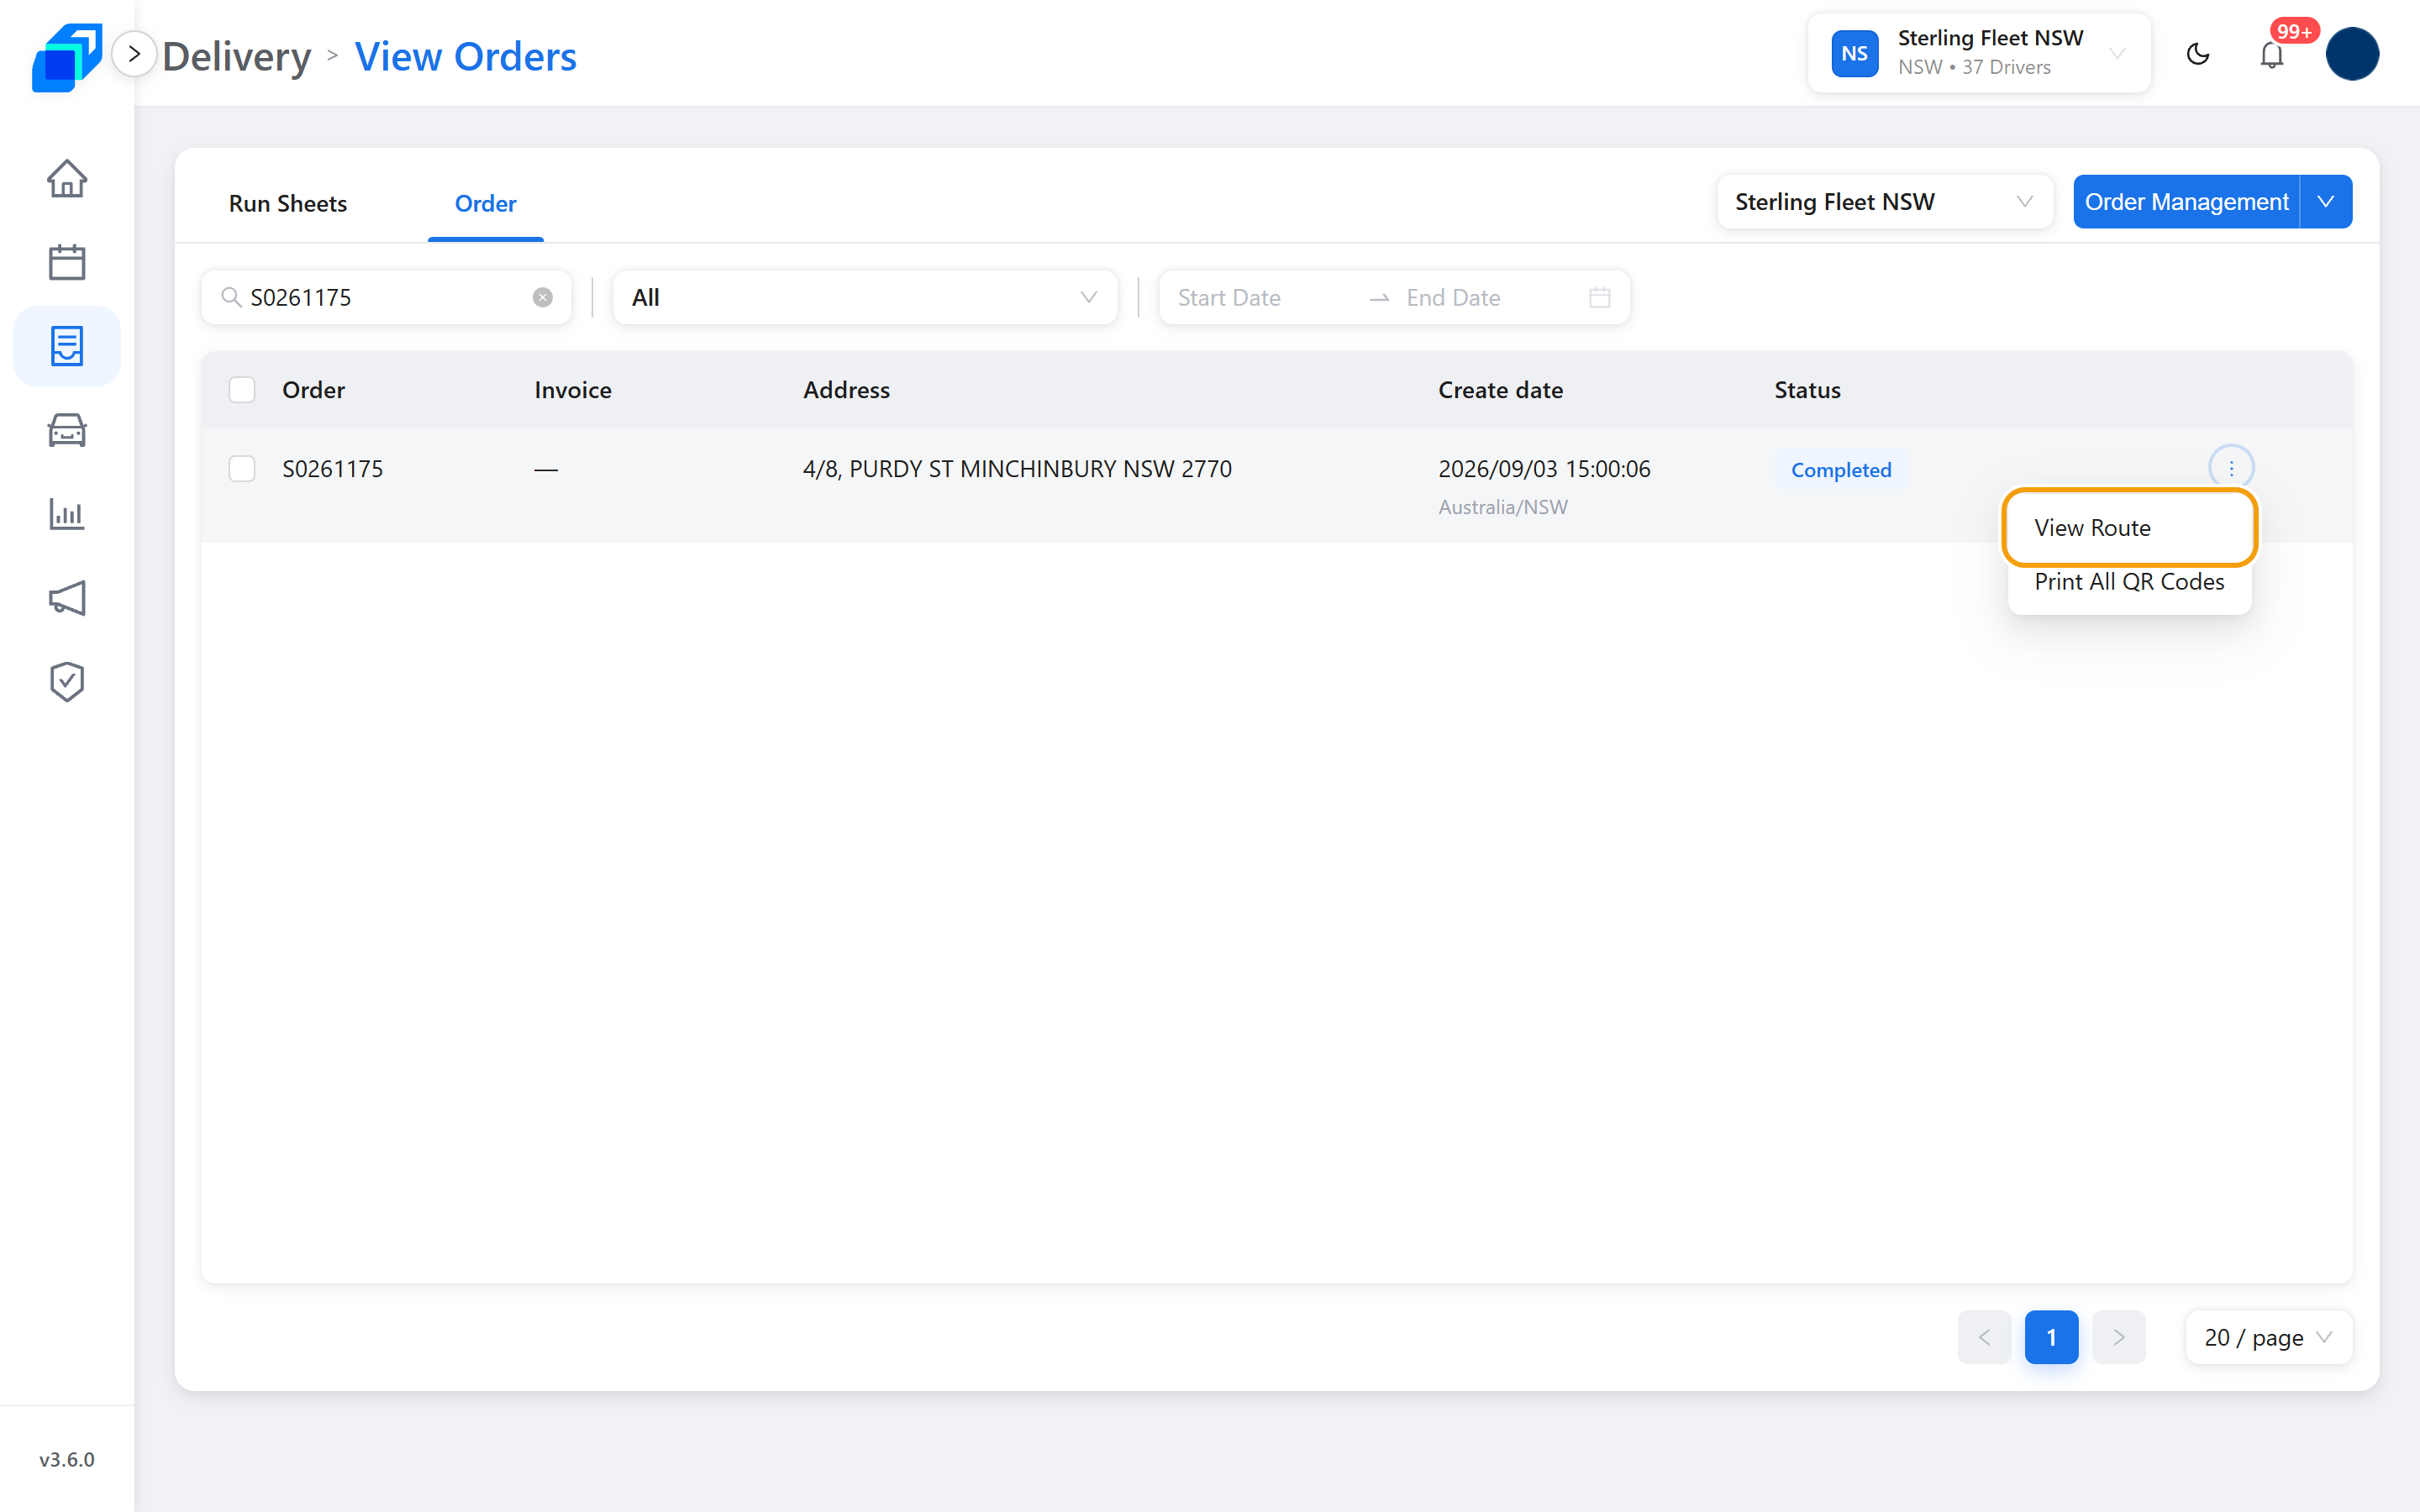Open the Sterling Fleet NSW account switcher
The image size is (2420, 1512).
tap(1979, 53)
